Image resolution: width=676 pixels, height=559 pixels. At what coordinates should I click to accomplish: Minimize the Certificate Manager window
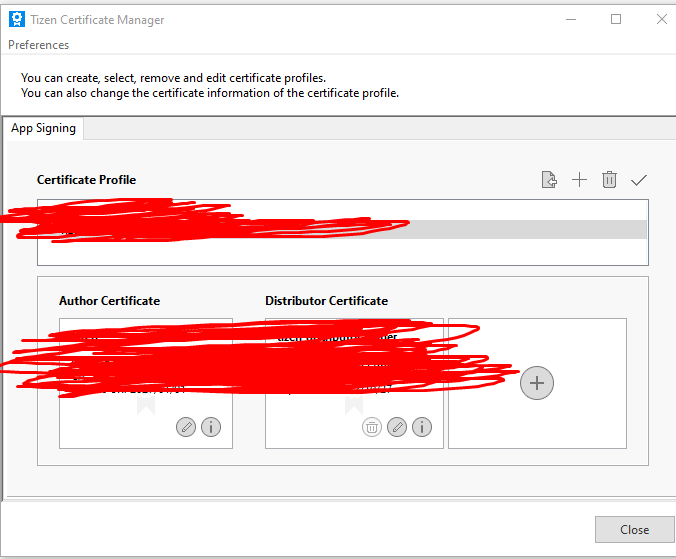point(571,19)
